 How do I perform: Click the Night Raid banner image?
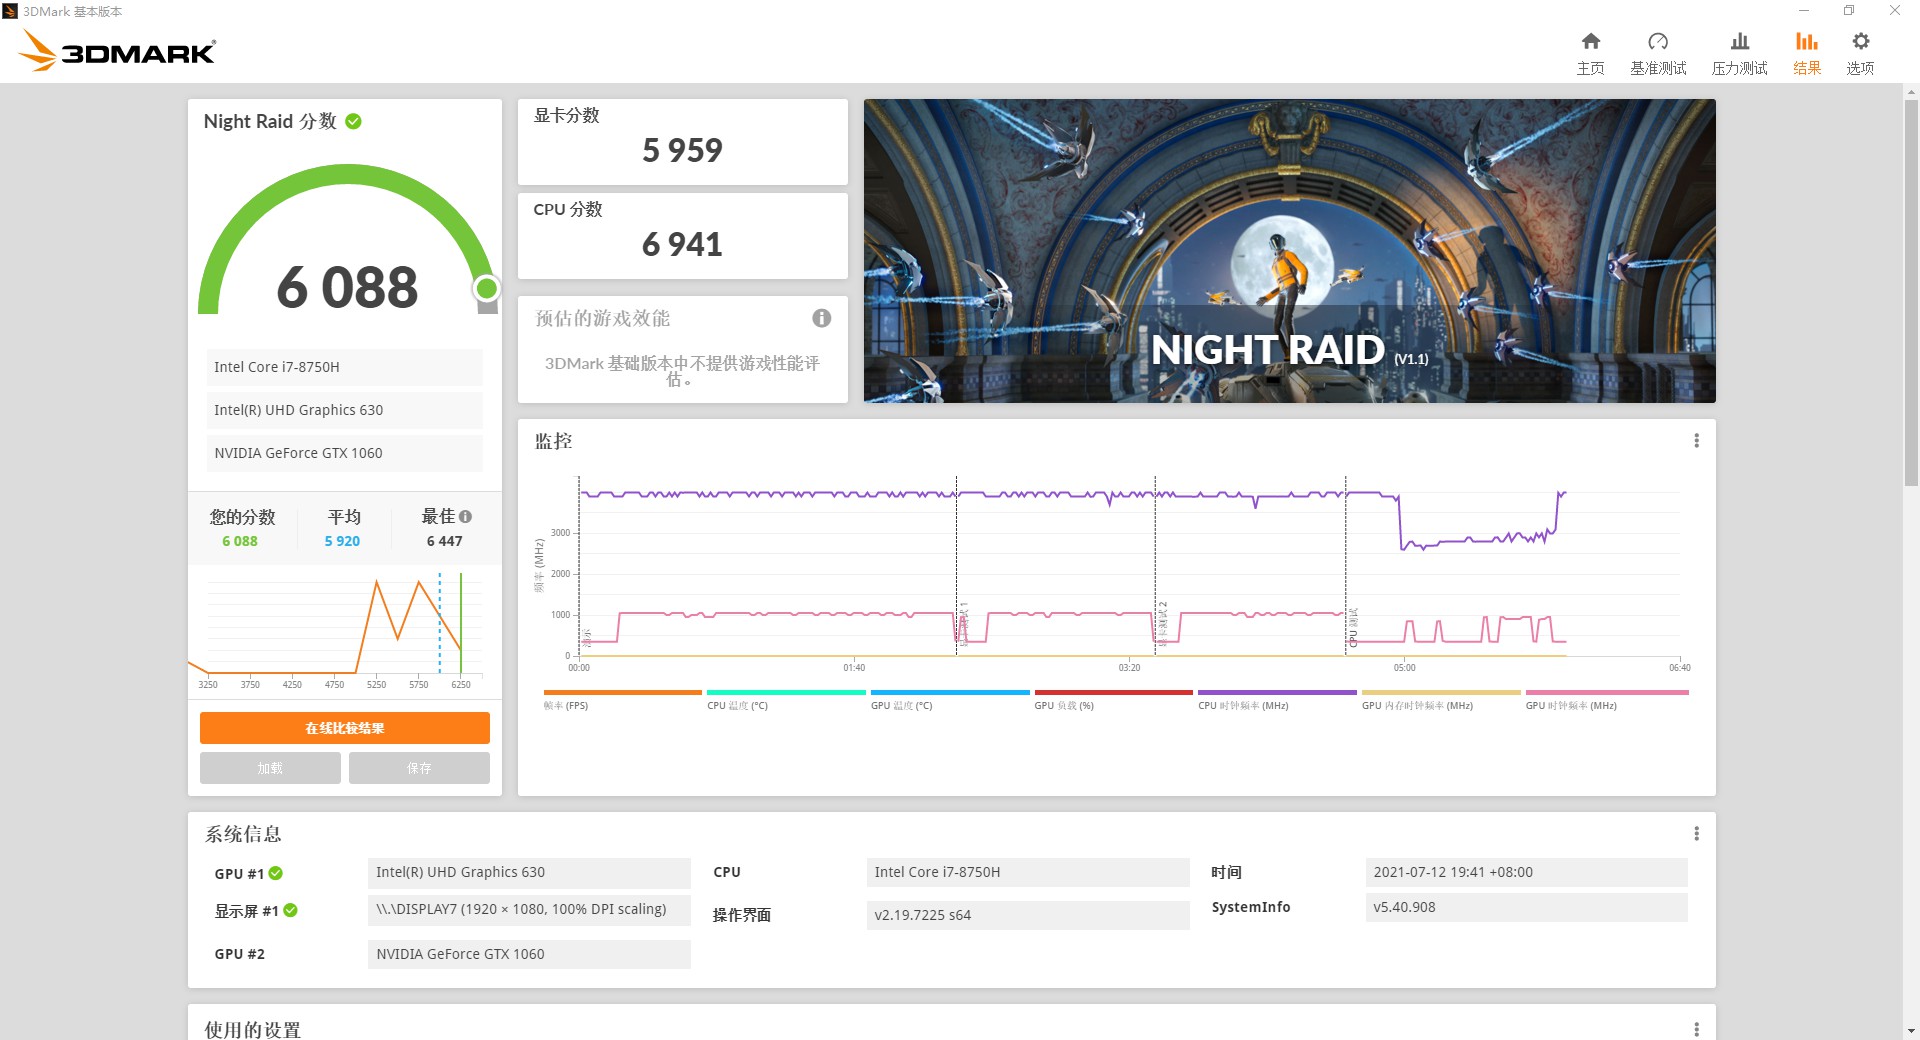[1289, 250]
